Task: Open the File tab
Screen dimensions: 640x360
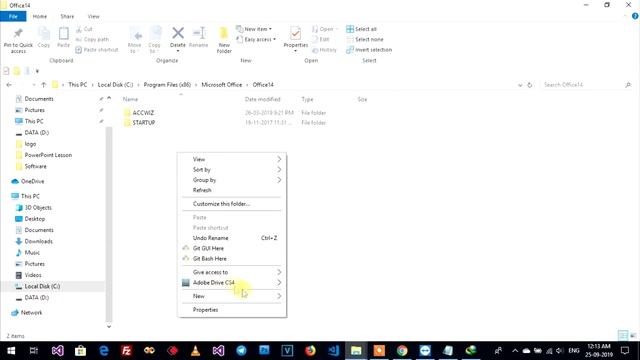Action: tap(13, 16)
